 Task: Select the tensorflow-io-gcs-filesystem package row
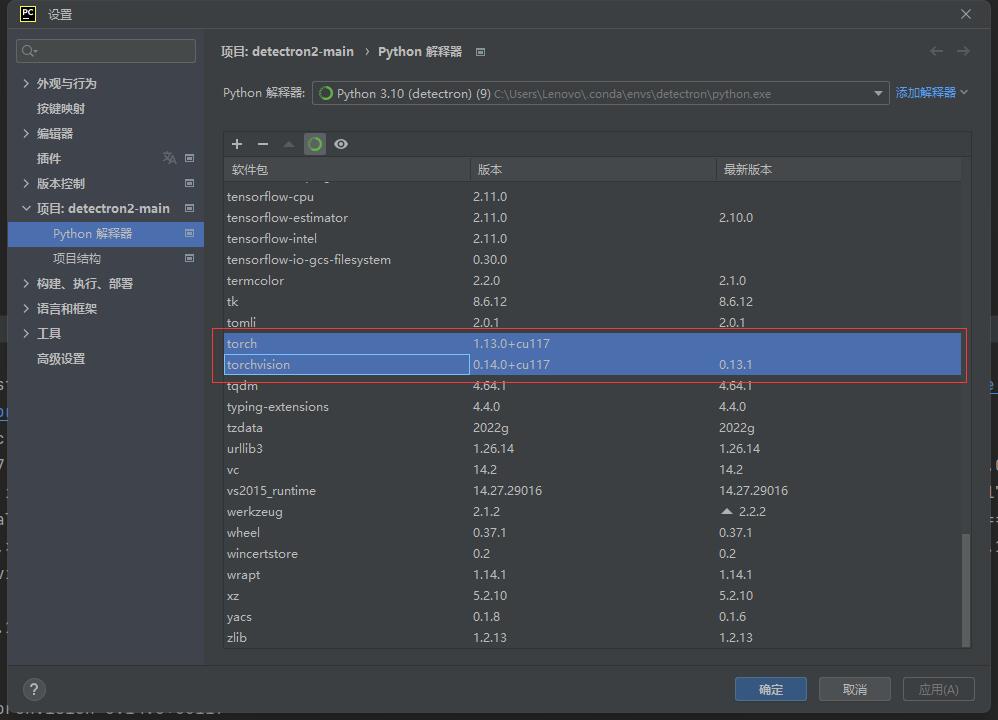click(x=593, y=260)
